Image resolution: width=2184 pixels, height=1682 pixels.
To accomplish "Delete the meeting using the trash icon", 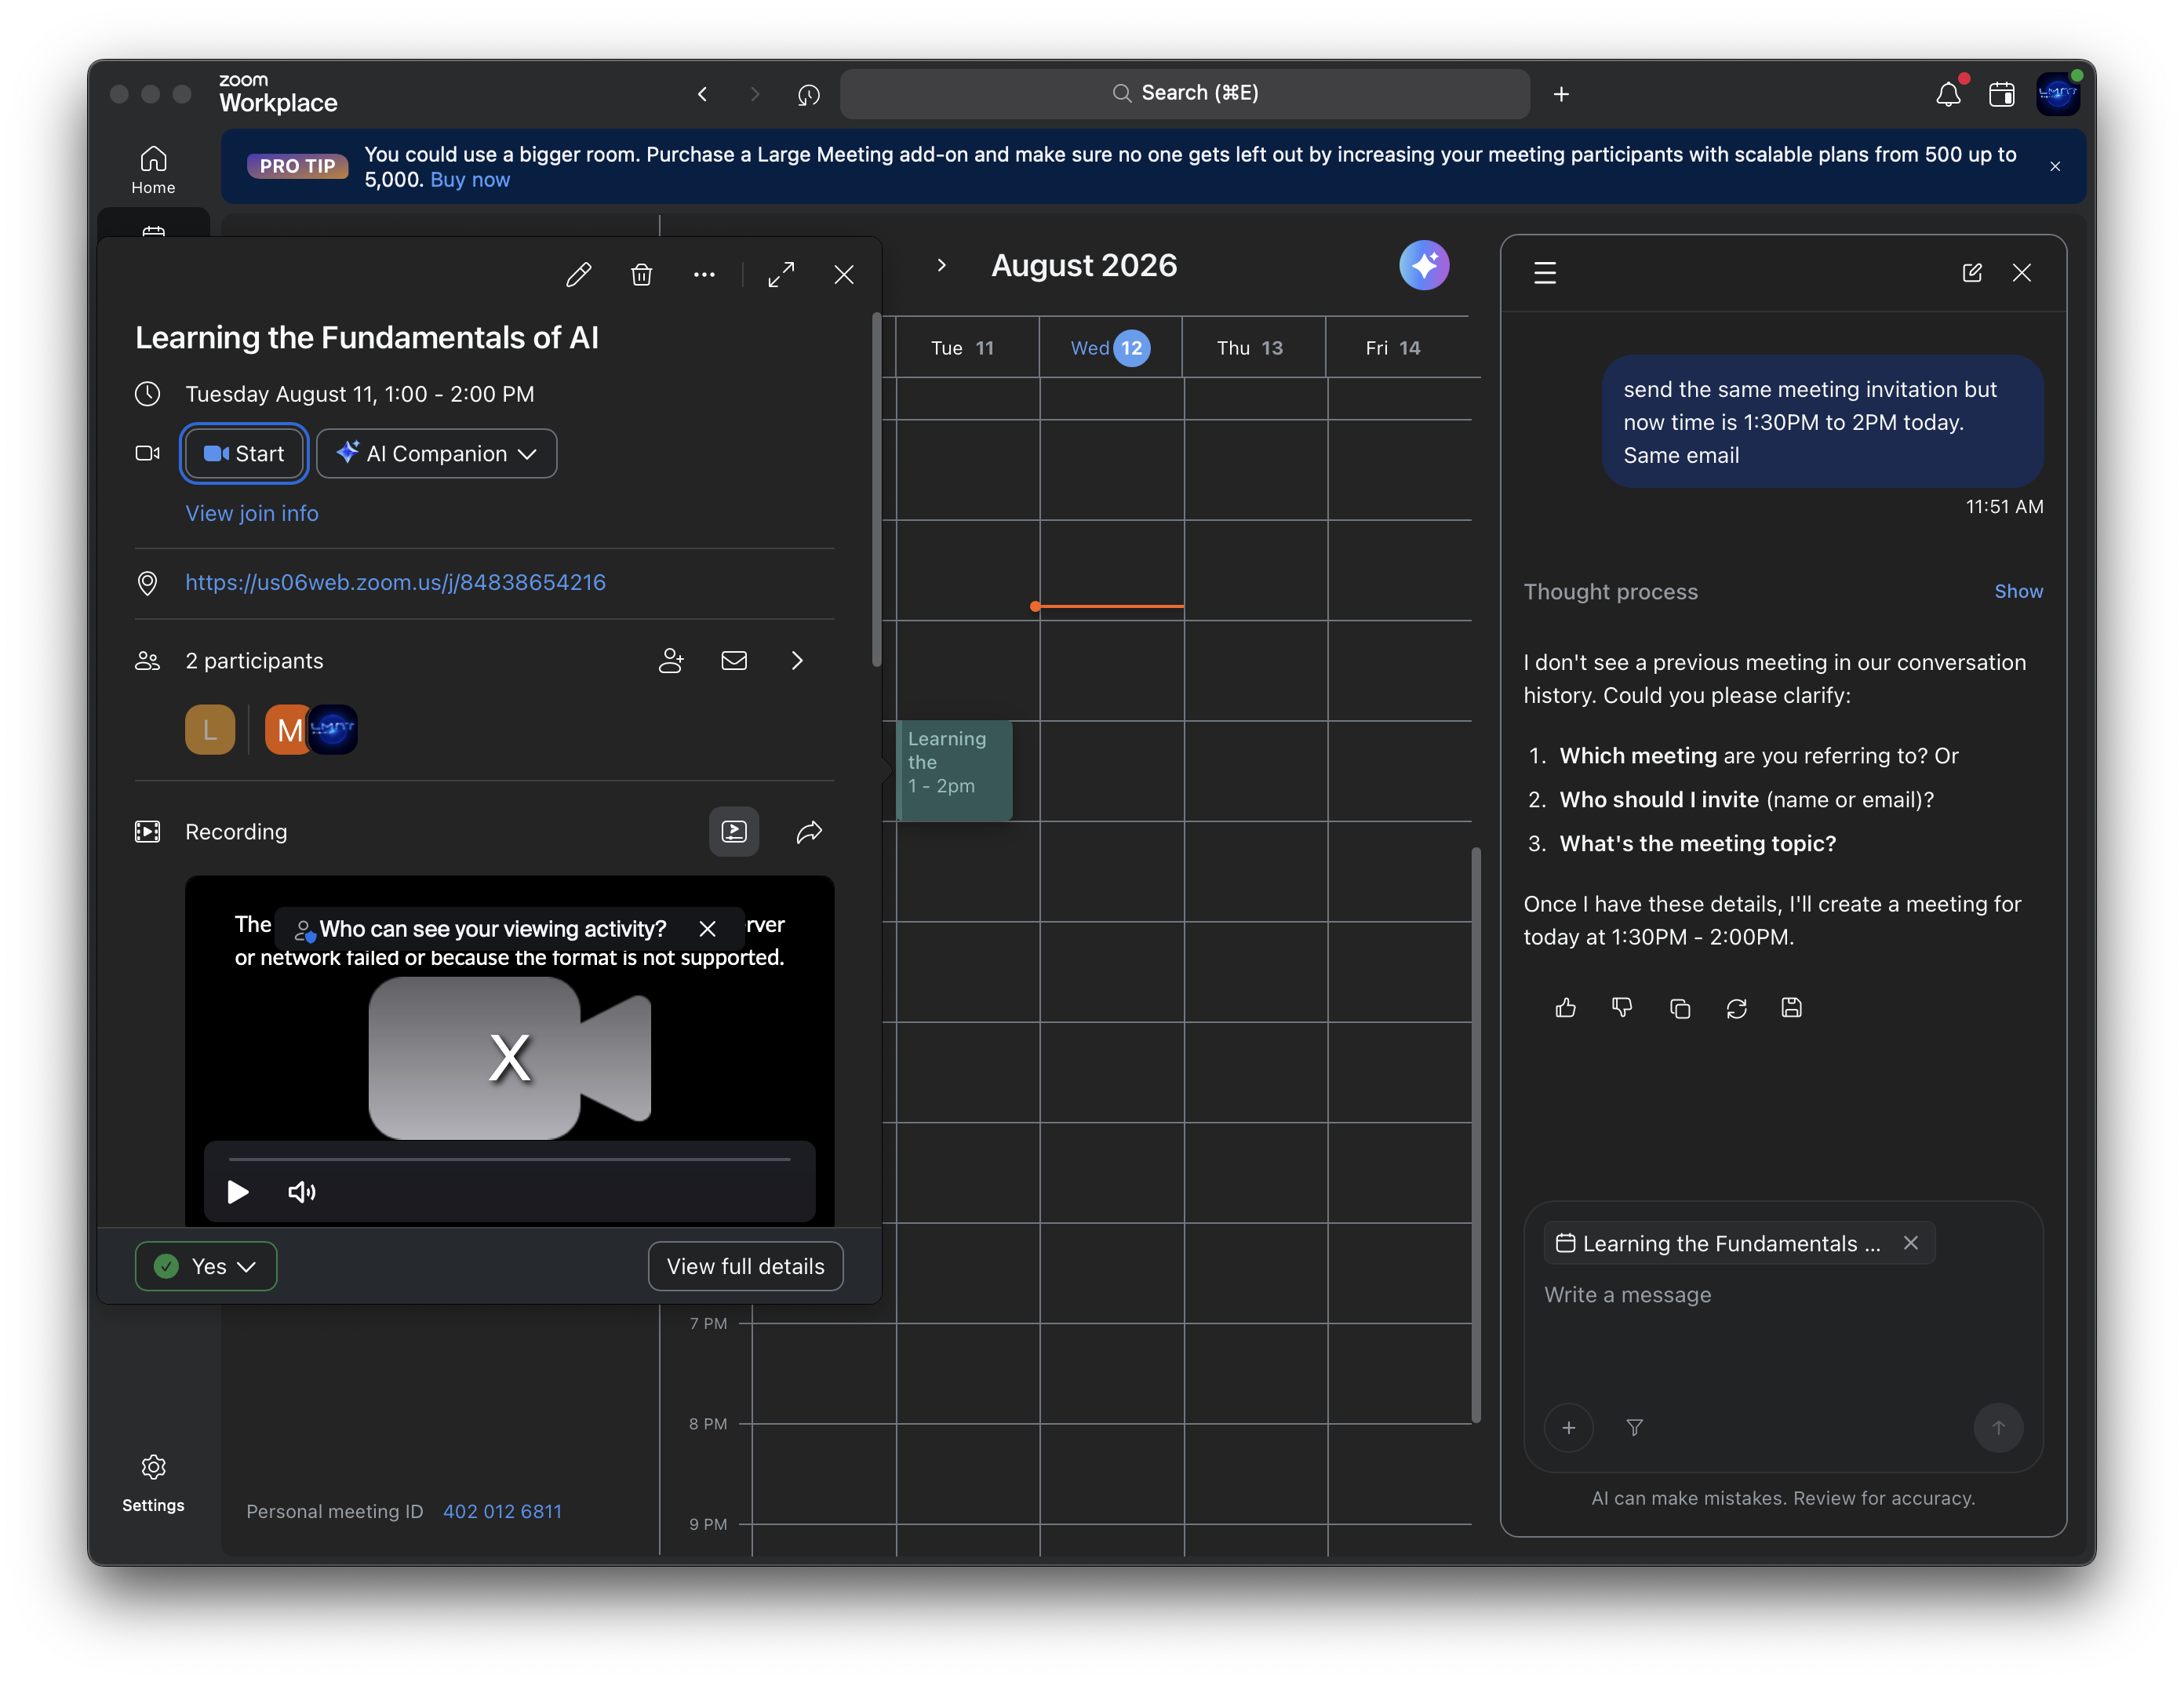I will (x=641, y=274).
